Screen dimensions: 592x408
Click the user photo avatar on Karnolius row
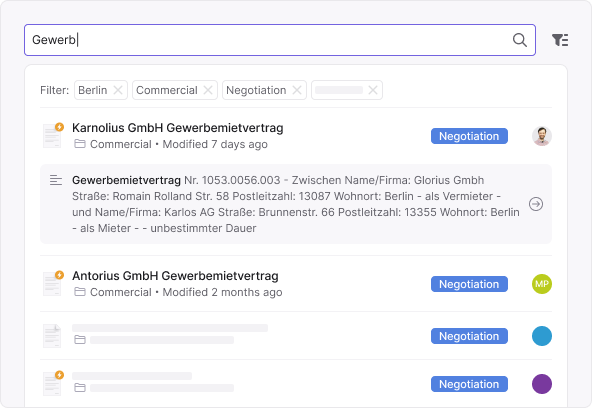tap(542, 136)
